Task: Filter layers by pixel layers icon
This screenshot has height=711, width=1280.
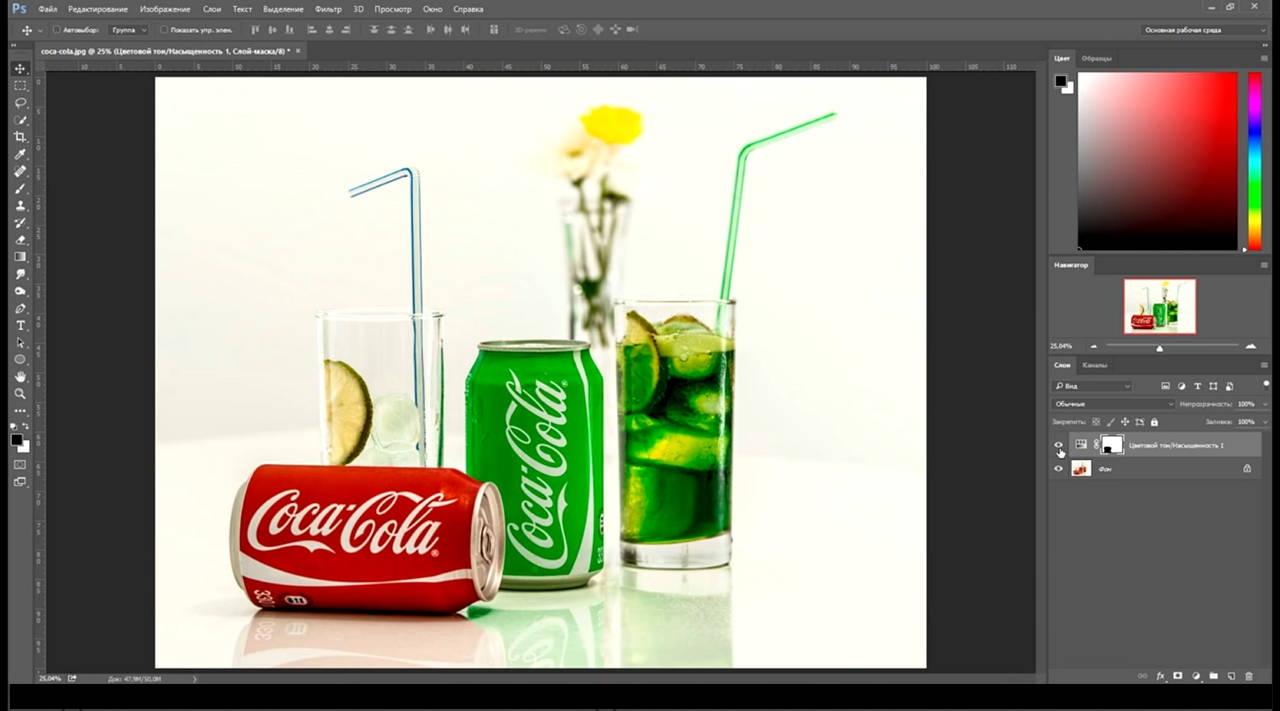Action: coord(1165,386)
